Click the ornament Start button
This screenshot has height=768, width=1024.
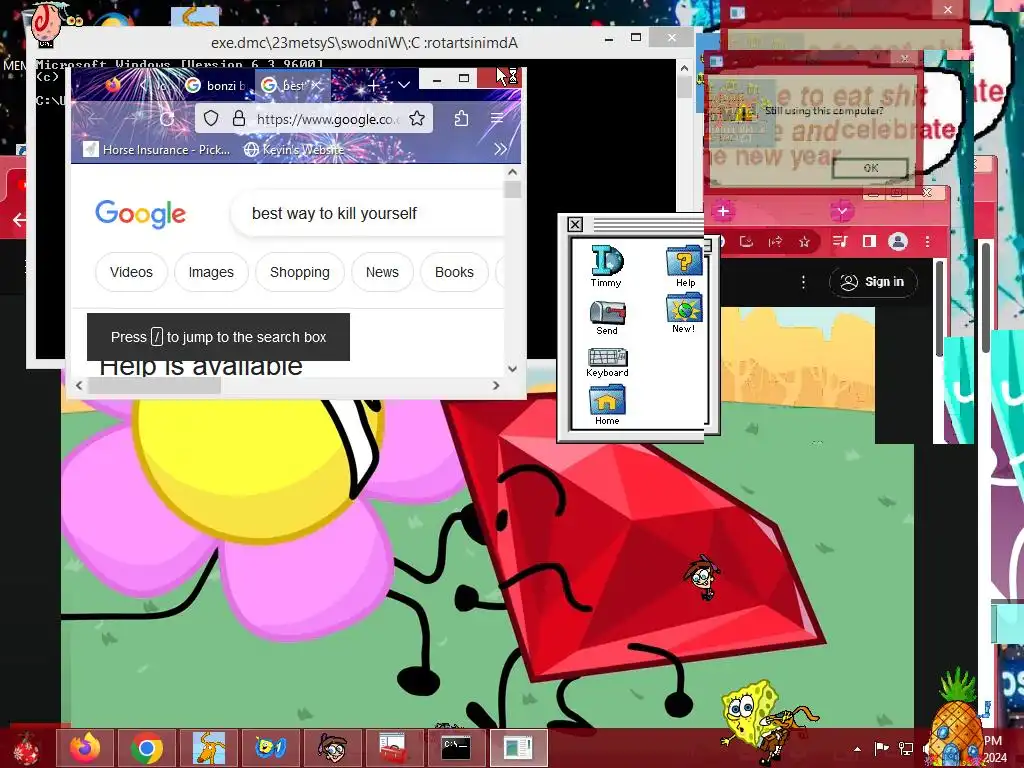(26, 748)
